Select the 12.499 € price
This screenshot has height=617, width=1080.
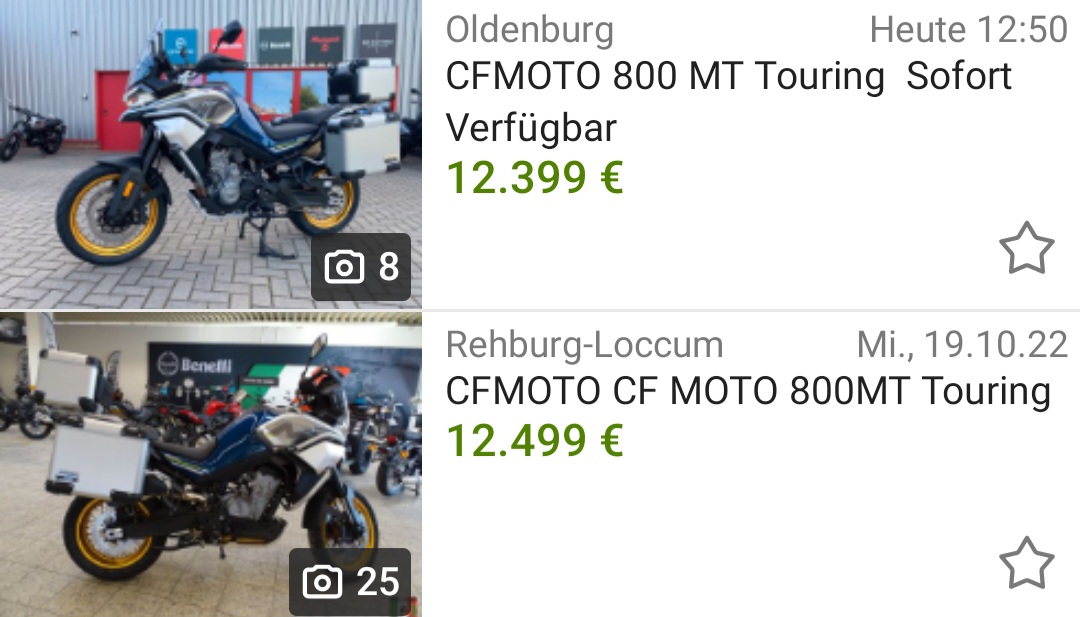535,440
